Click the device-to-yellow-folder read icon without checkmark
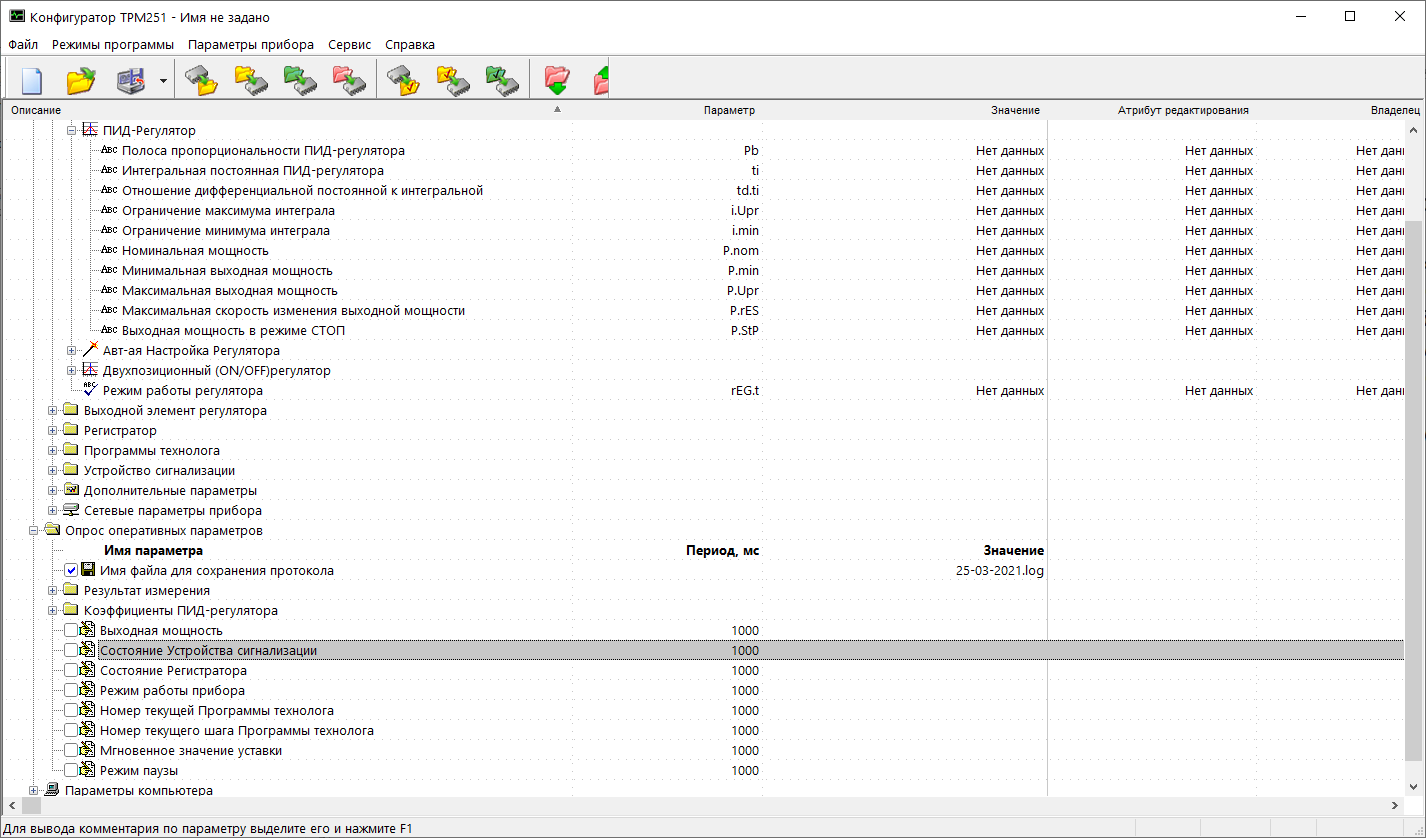 click(x=203, y=80)
